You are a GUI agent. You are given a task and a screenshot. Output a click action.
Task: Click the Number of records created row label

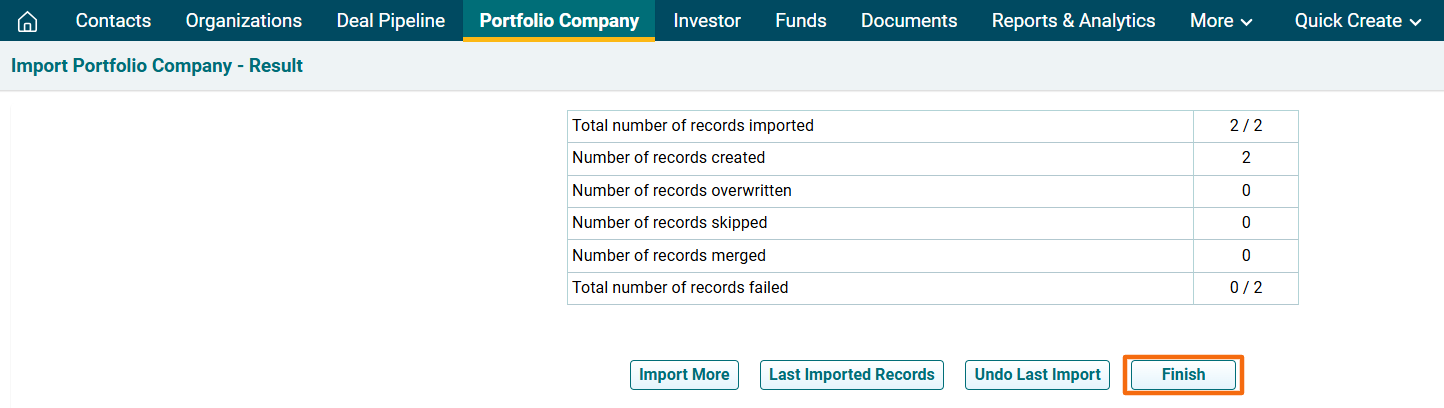tap(668, 158)
